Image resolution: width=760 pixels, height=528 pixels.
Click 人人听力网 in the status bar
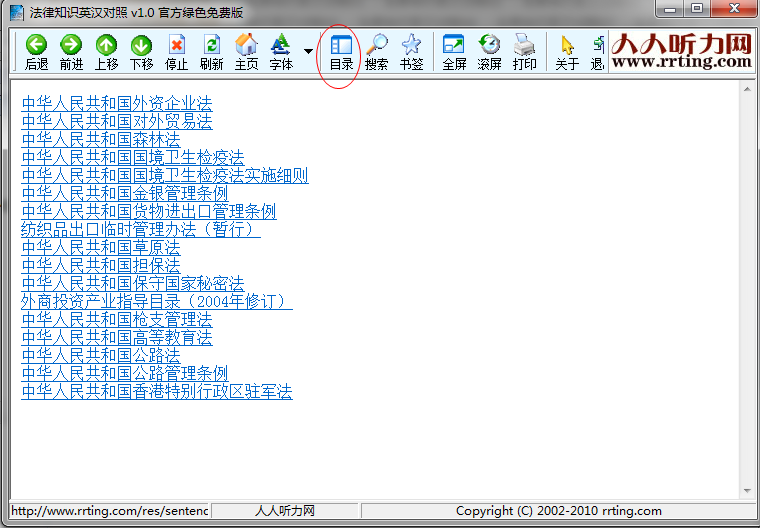click(285, 511)
